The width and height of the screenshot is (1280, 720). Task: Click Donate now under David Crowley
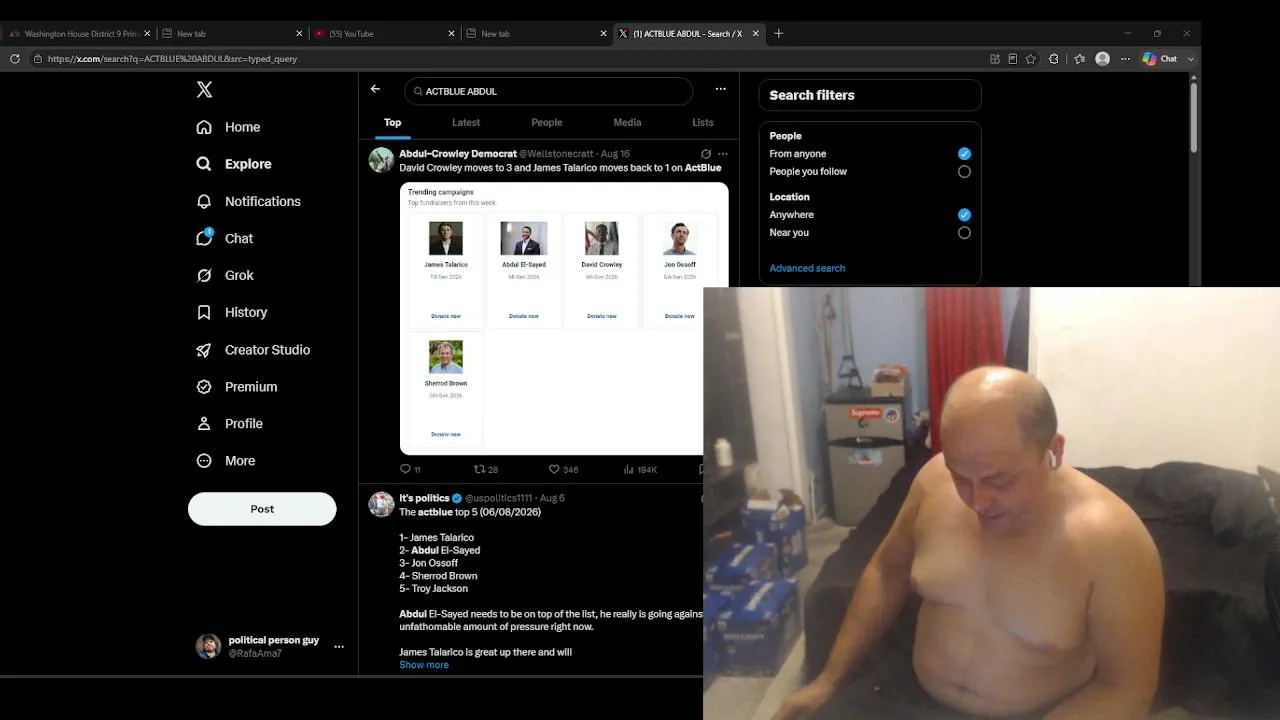coord(602,316)
